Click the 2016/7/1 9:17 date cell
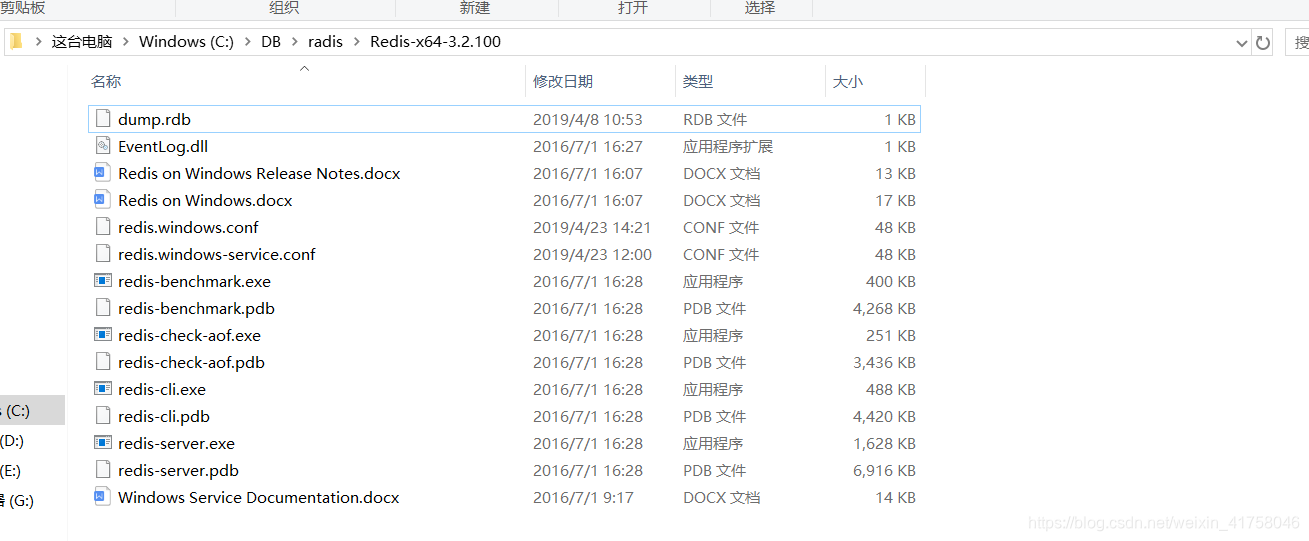This screenshot has width=1309, height=541. click(583, 497)
